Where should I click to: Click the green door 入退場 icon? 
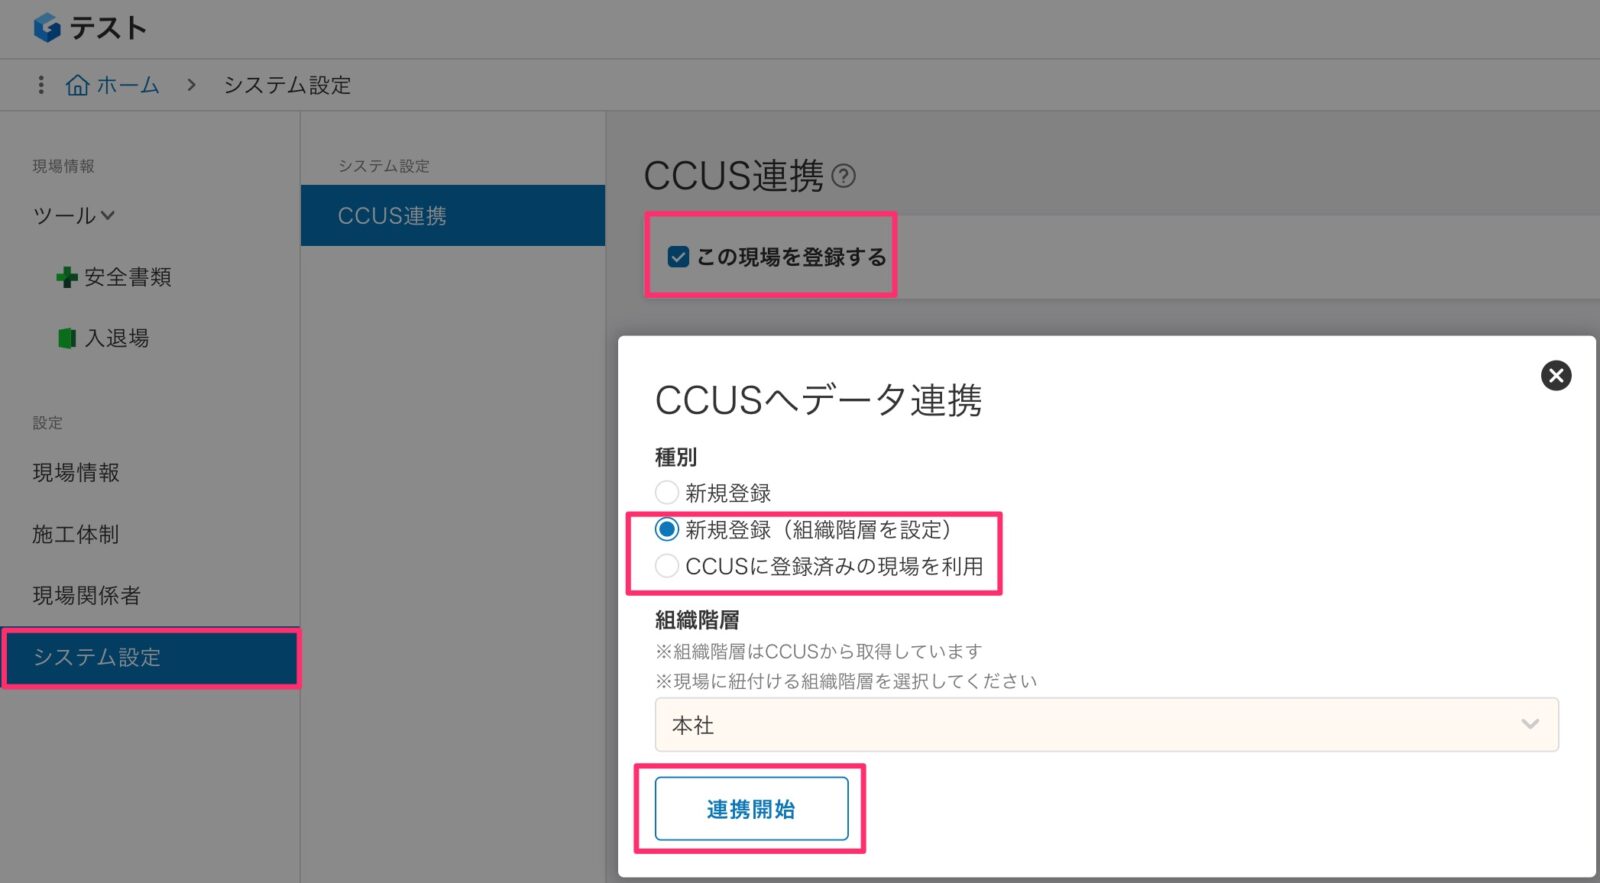[66, 338]
